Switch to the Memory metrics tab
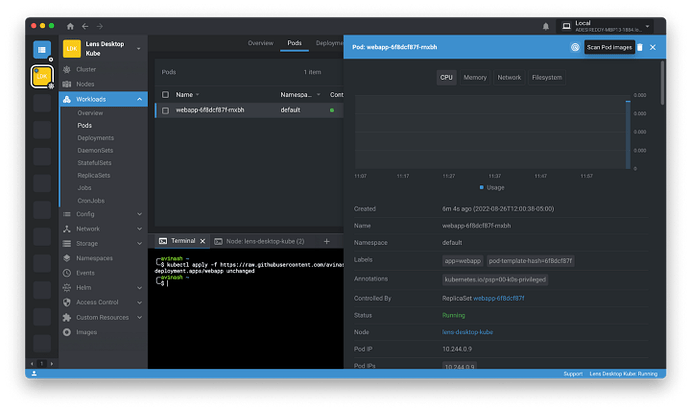The width and height of the screenshot is (690, 411). pyautogui.click(x=475, y=77)
